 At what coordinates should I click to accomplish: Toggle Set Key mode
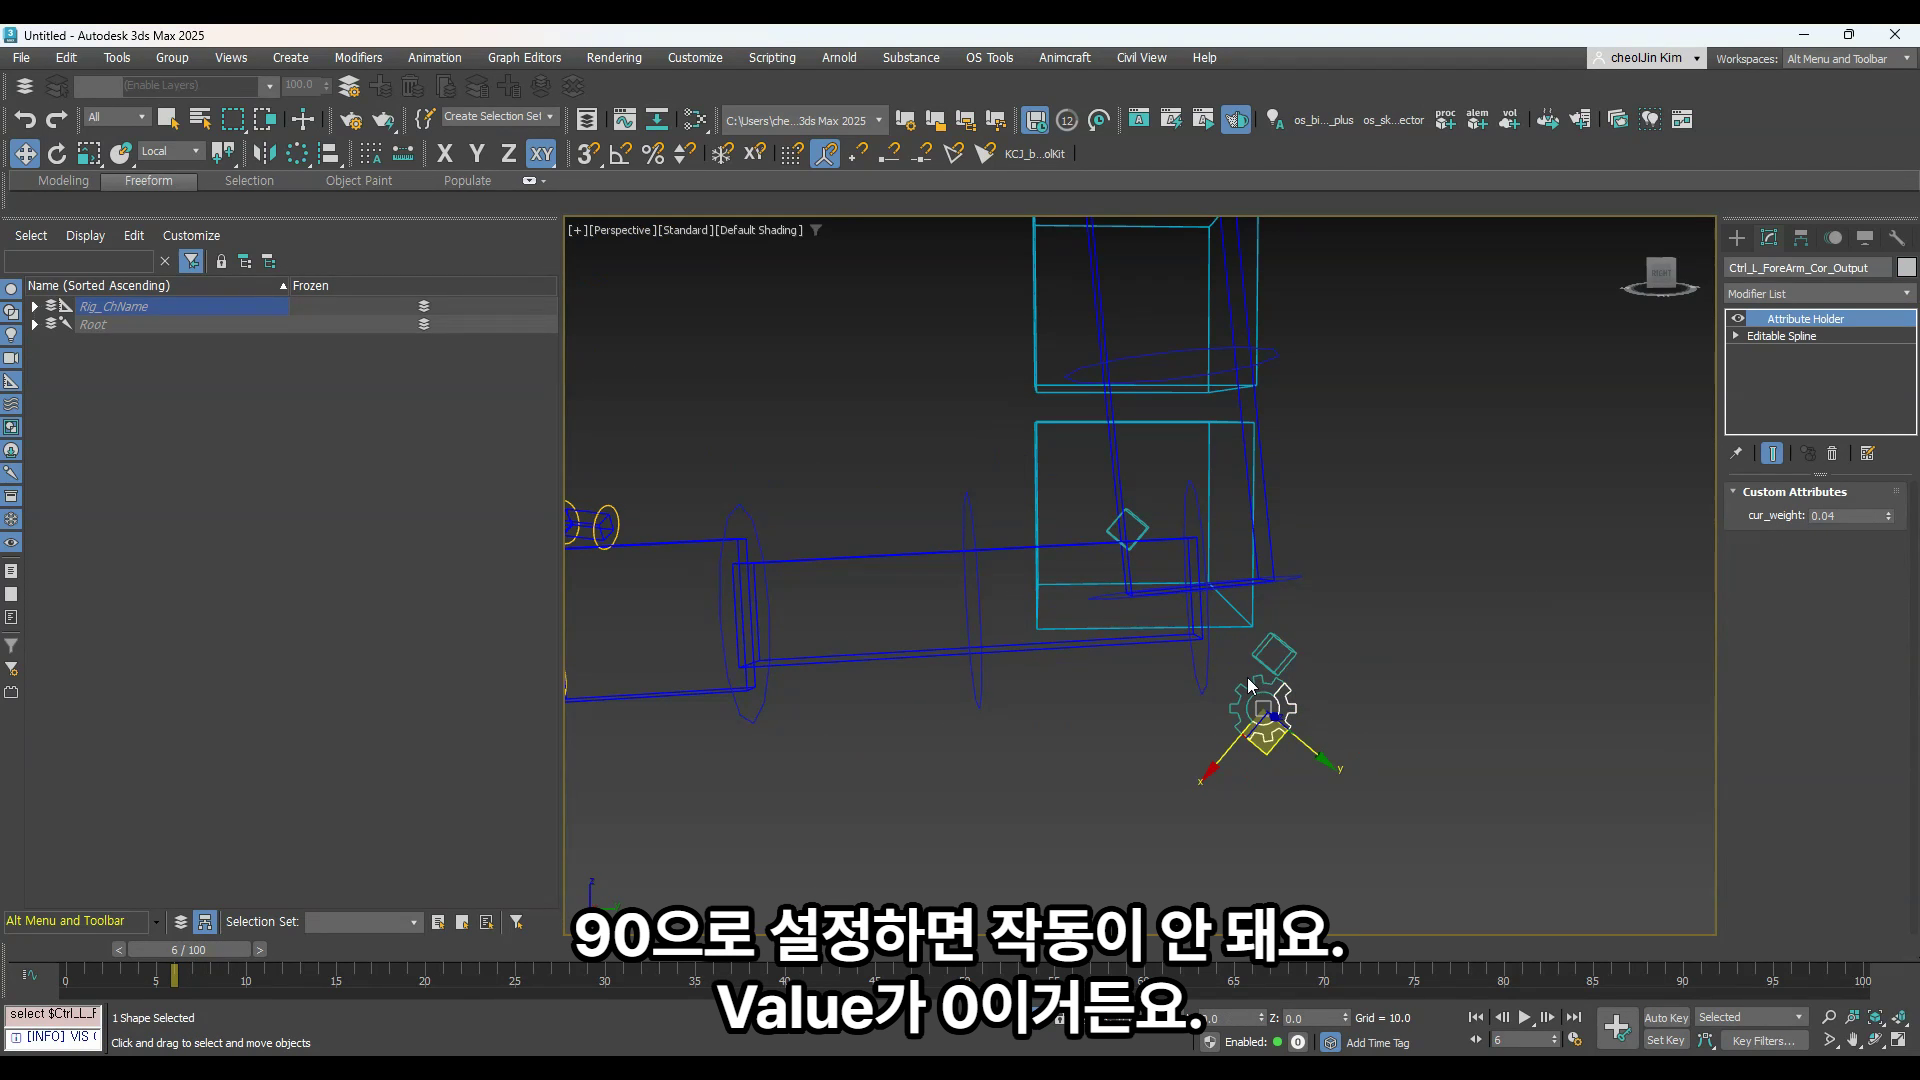click(x=1666, y=1041)
